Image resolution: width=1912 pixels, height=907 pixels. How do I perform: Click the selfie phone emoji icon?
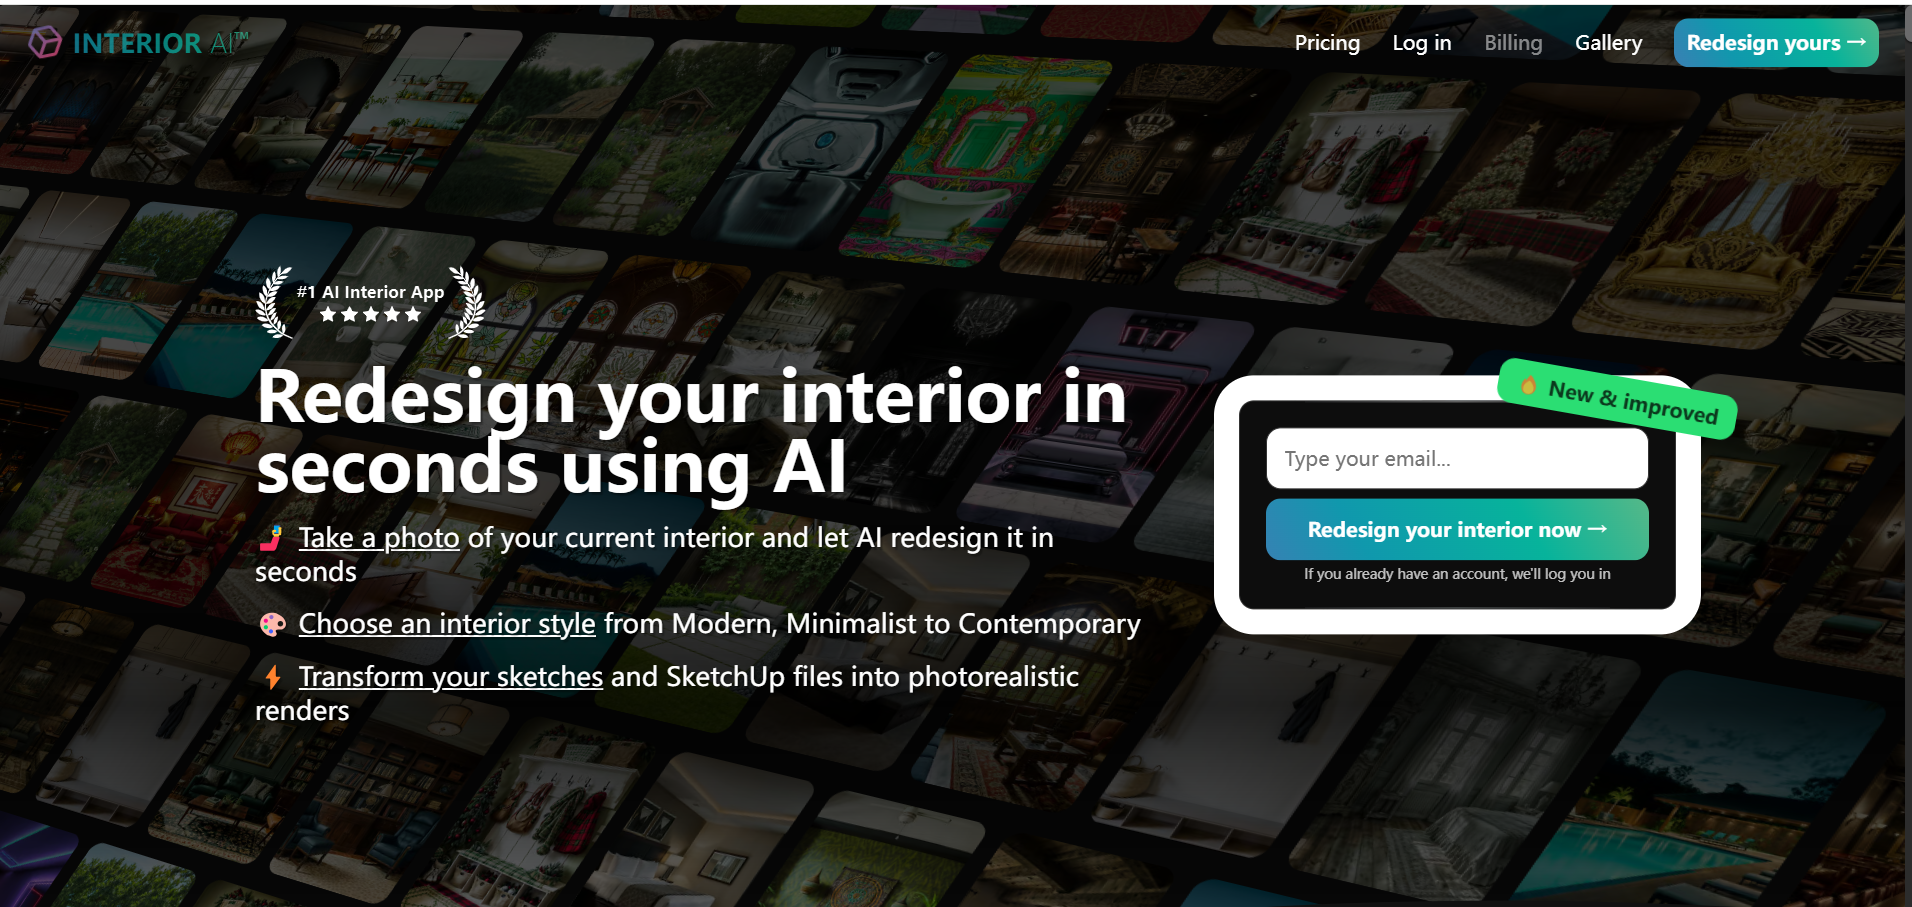[x=271, y=538]
